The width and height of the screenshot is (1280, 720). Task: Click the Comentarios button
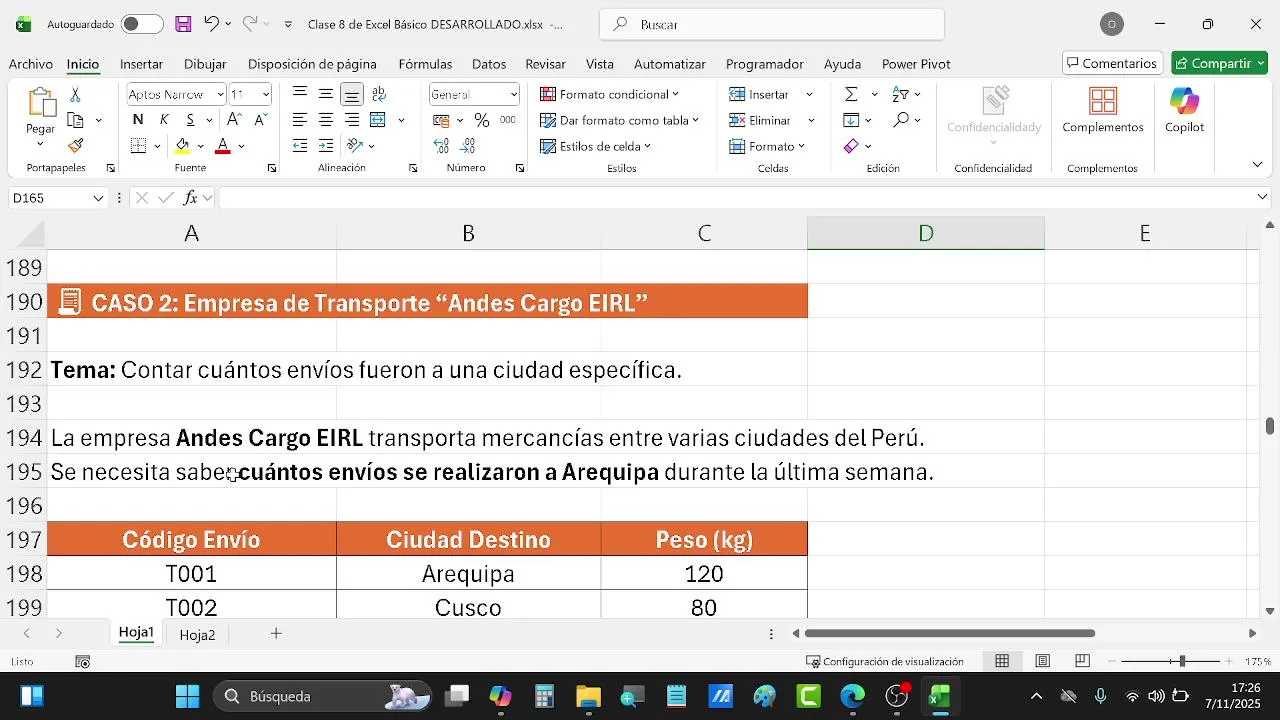pyautogui.click(x=1112, y=63)
